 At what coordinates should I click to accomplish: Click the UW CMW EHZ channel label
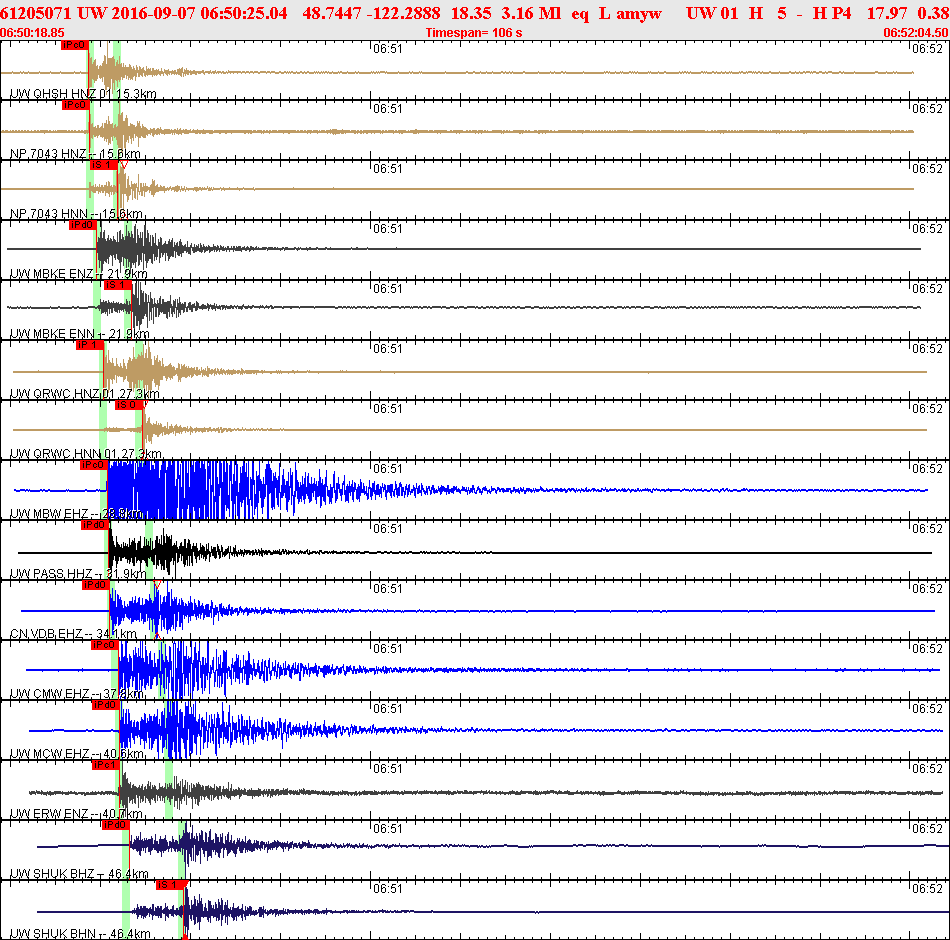click(x=76, y=694)
